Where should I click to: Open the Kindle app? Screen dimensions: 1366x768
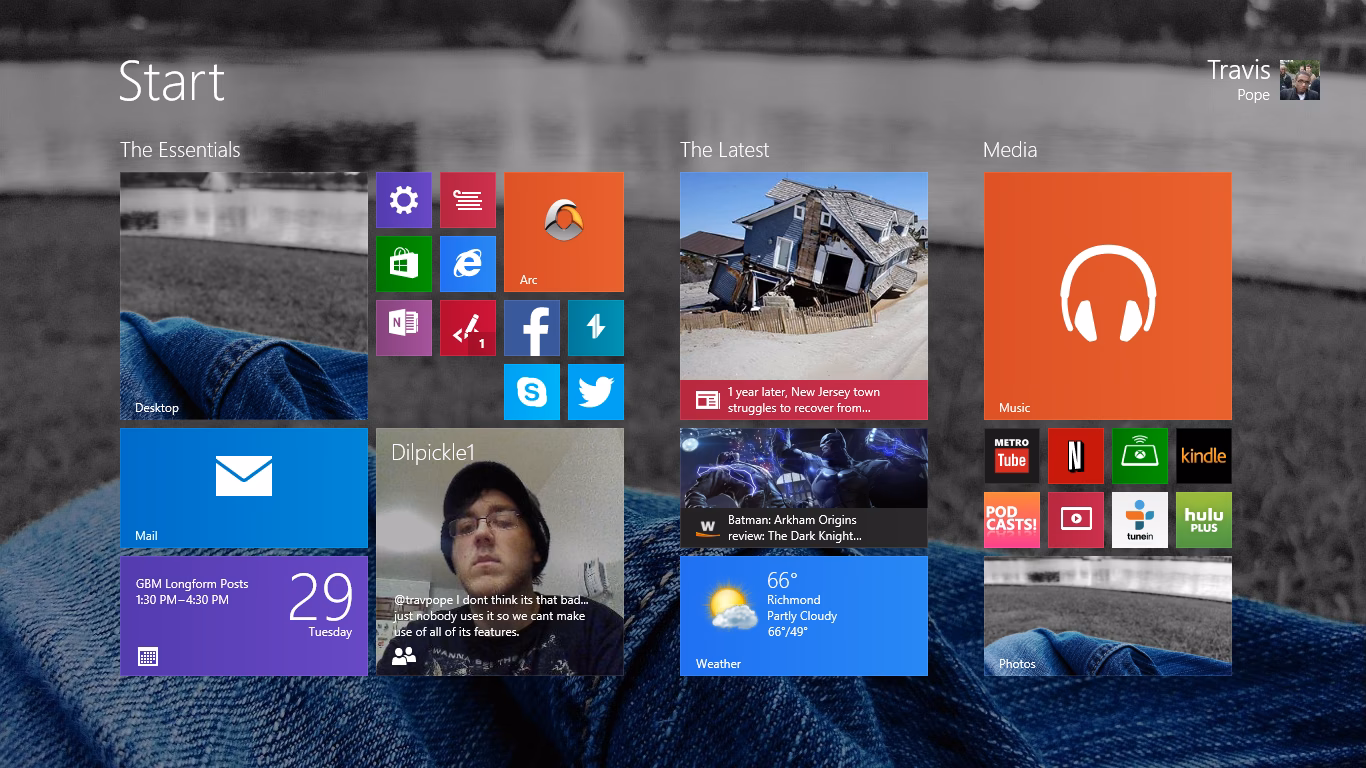[x=1203, y=456]
